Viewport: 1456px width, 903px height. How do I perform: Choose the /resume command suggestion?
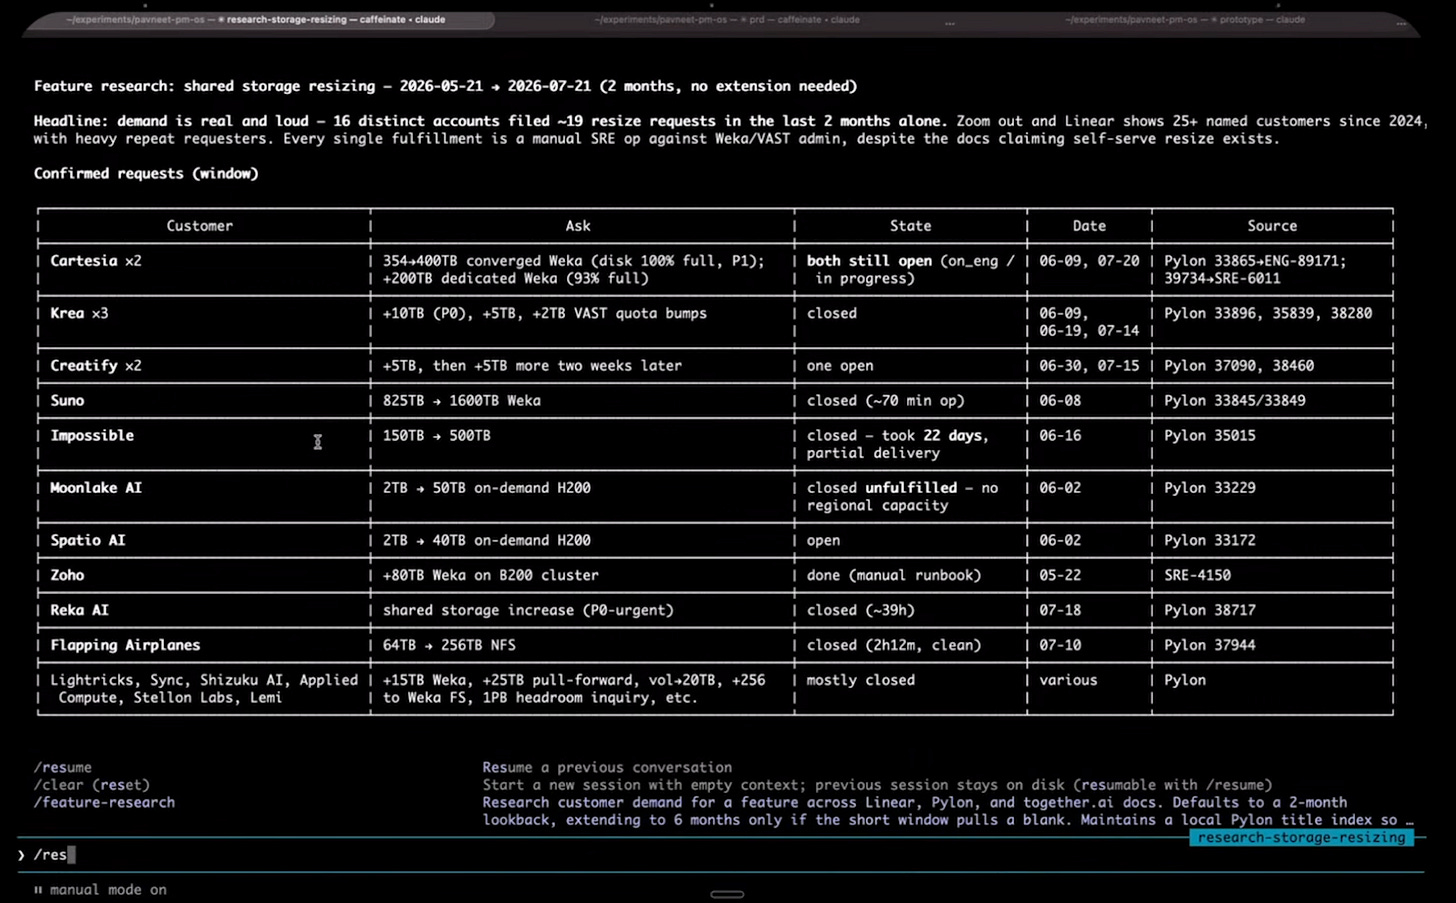[63, 767]
